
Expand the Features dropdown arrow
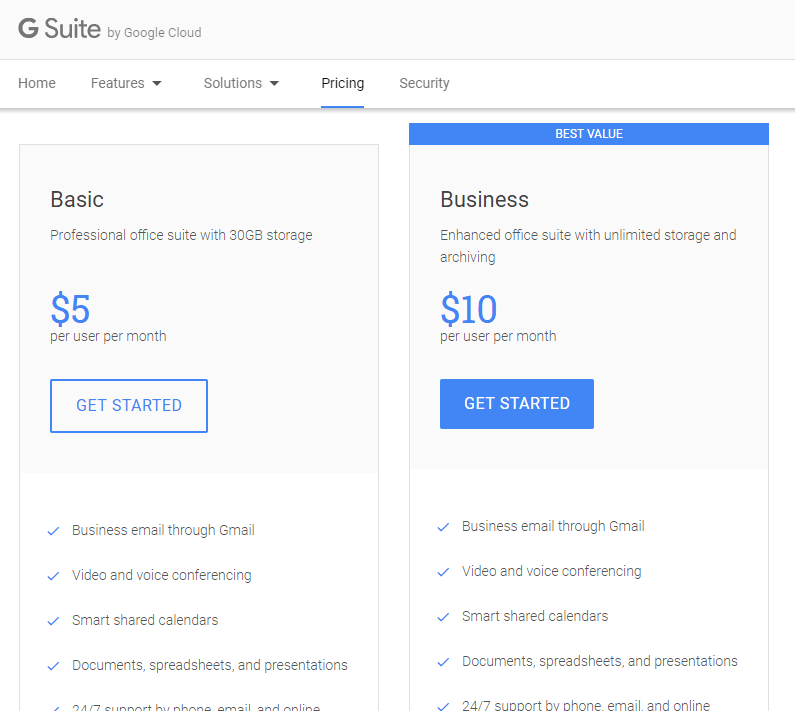click(x=157, y=84)
